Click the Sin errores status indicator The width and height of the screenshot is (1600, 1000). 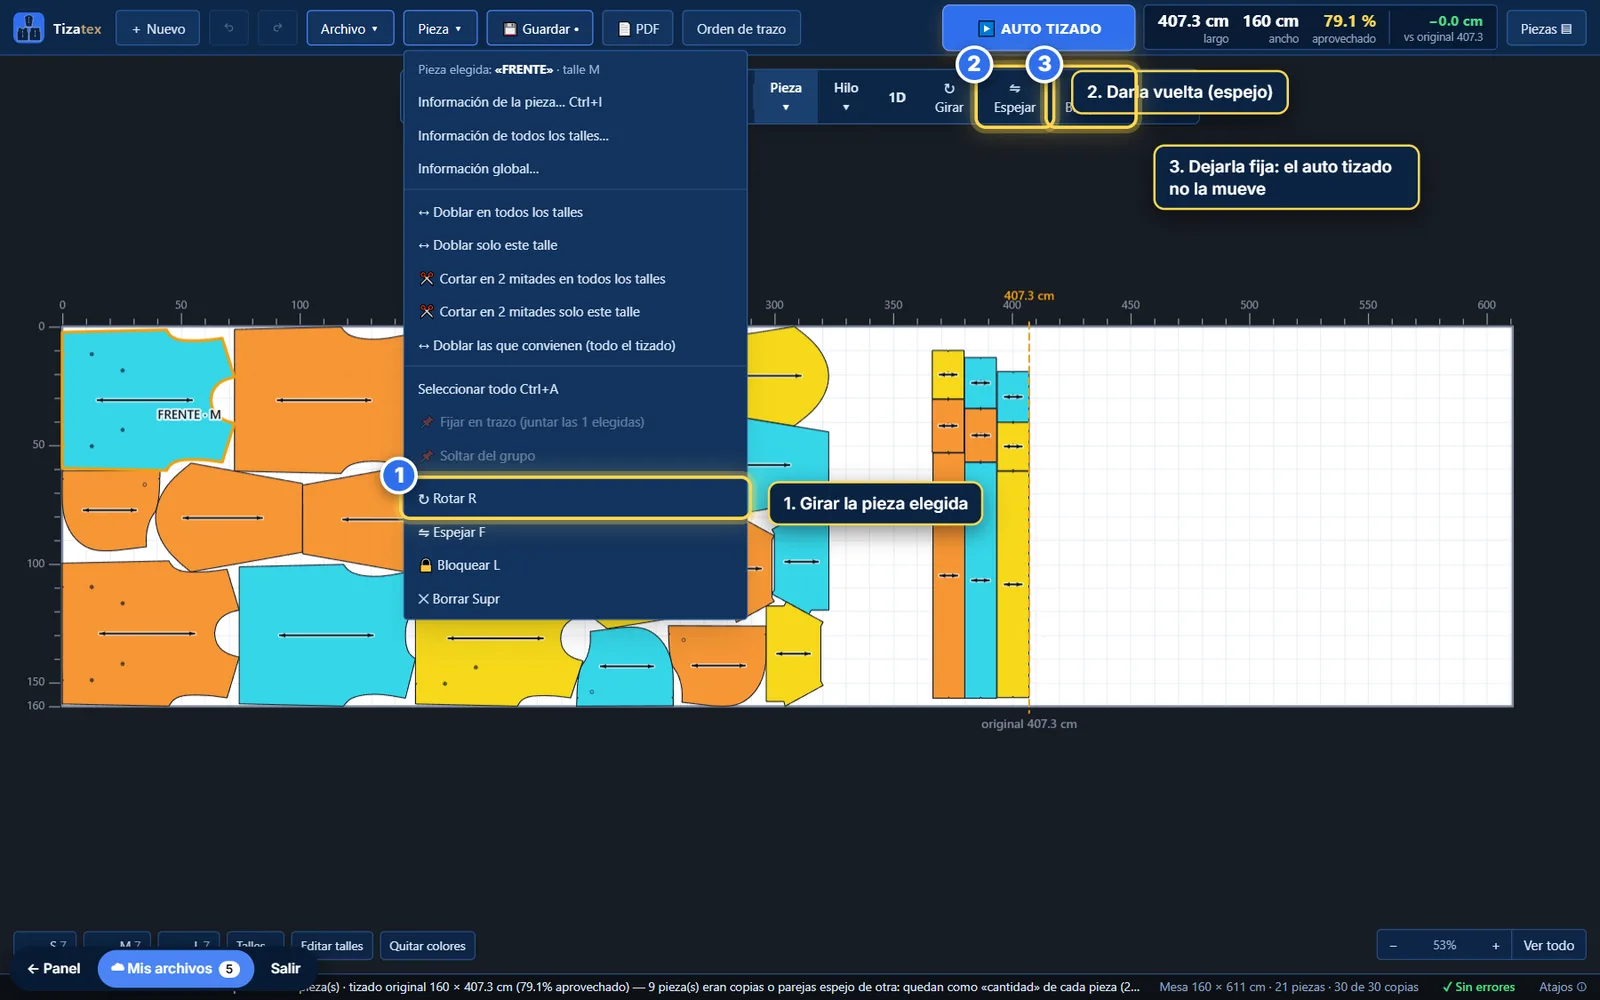point(1478,987)
